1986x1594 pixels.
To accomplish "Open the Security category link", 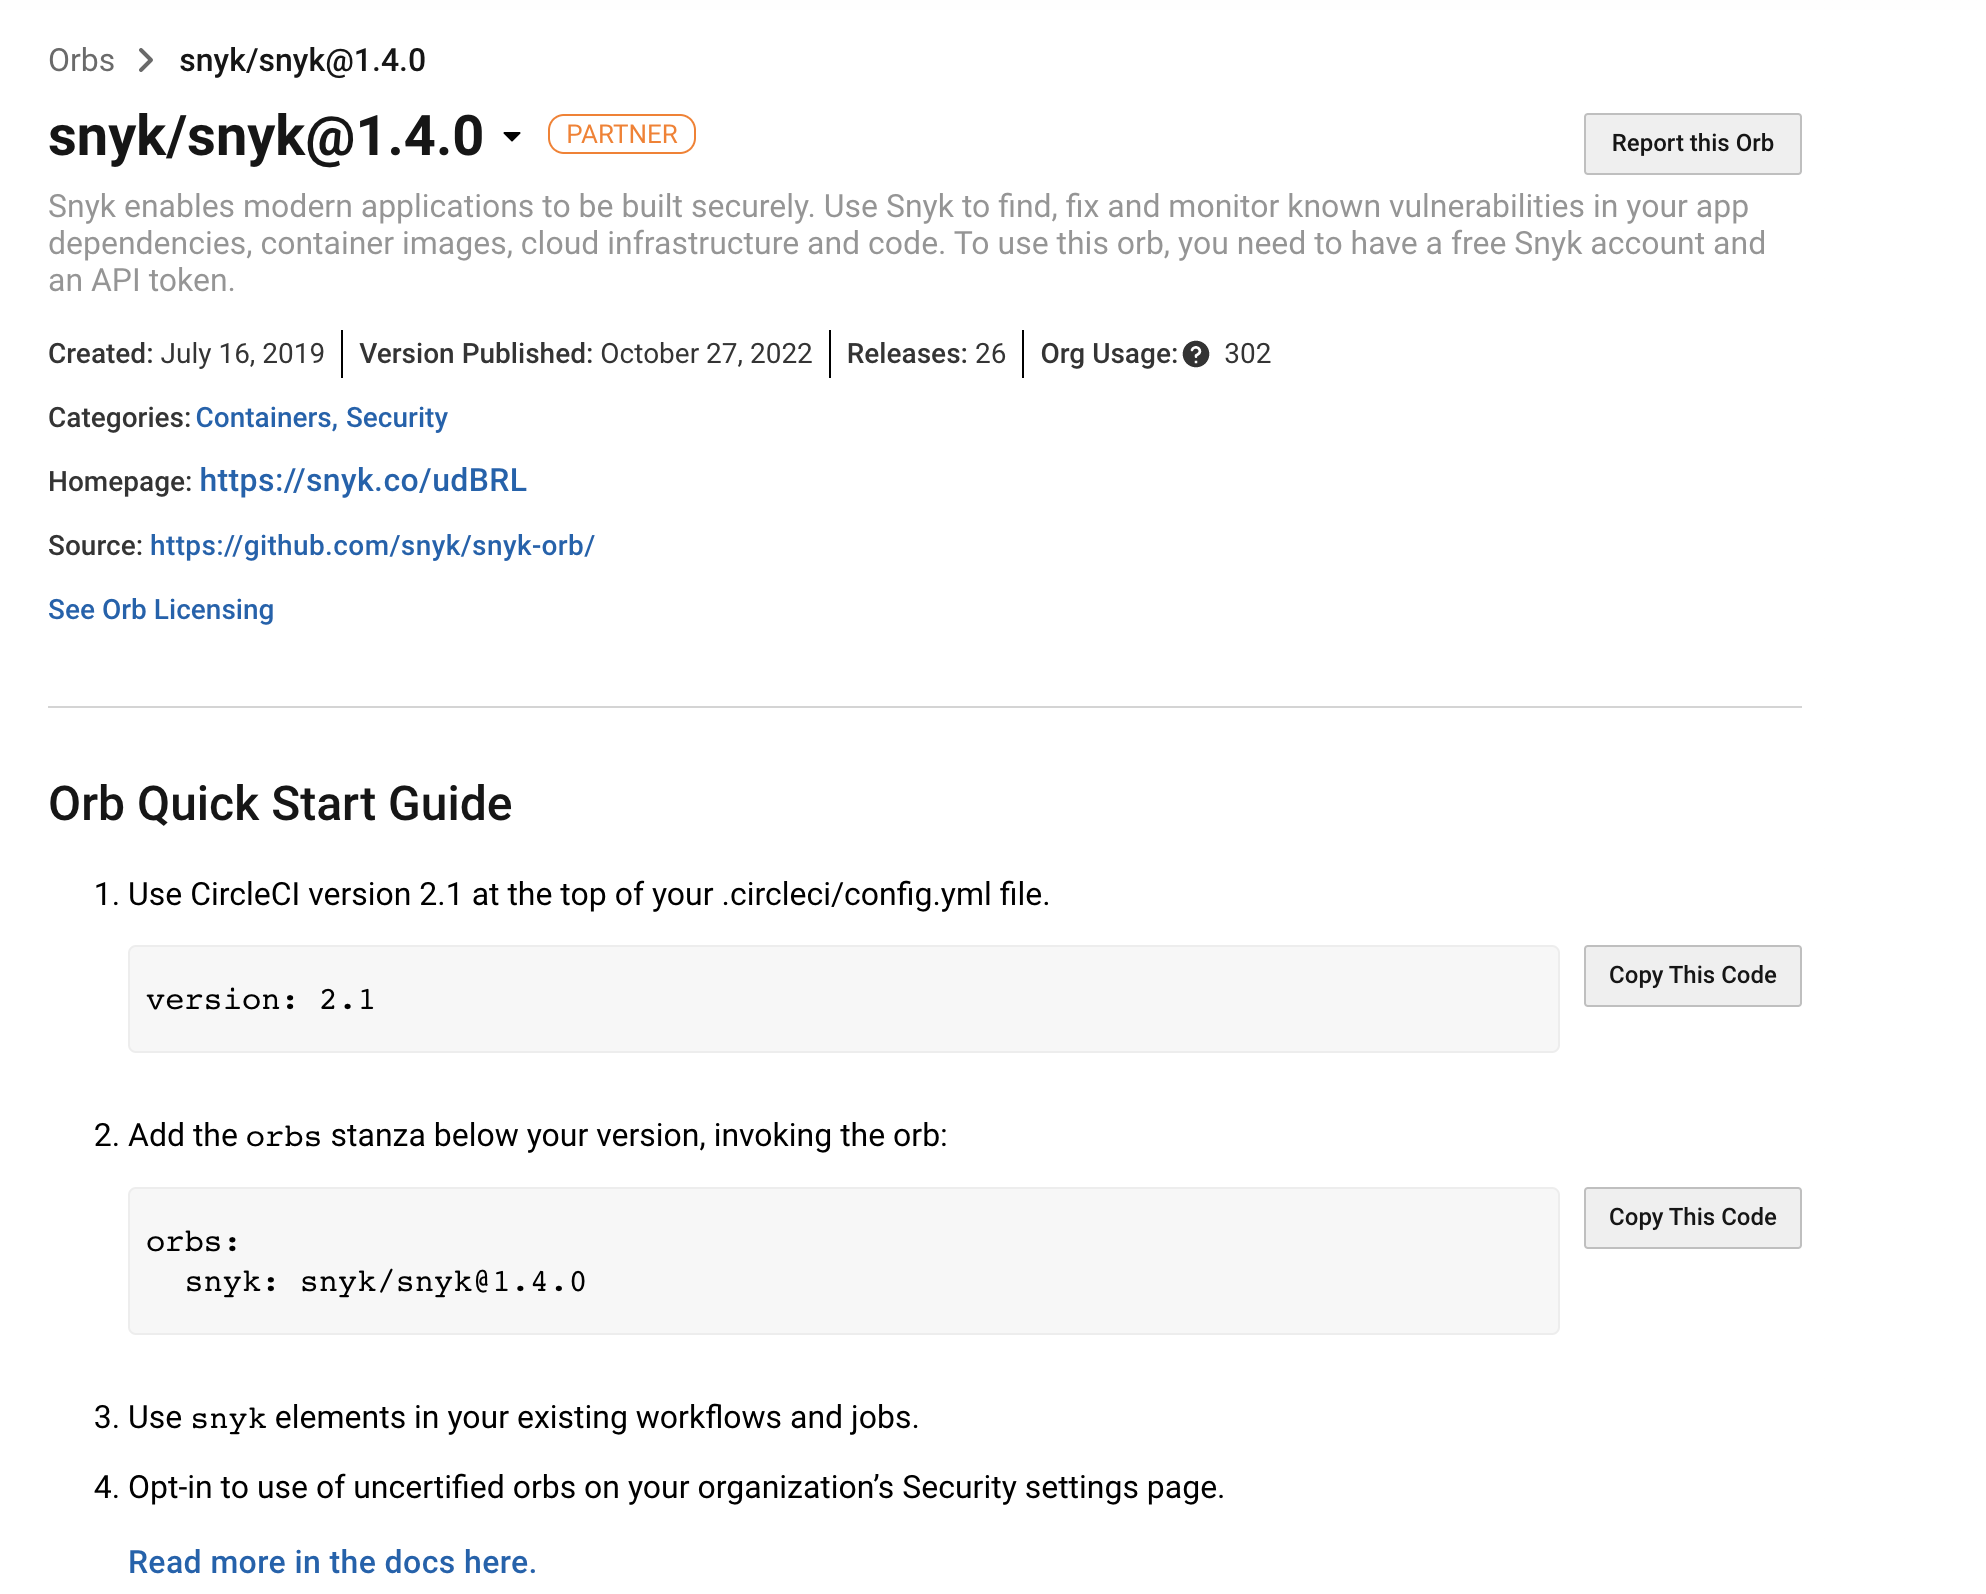I will [x=397, y=418].
